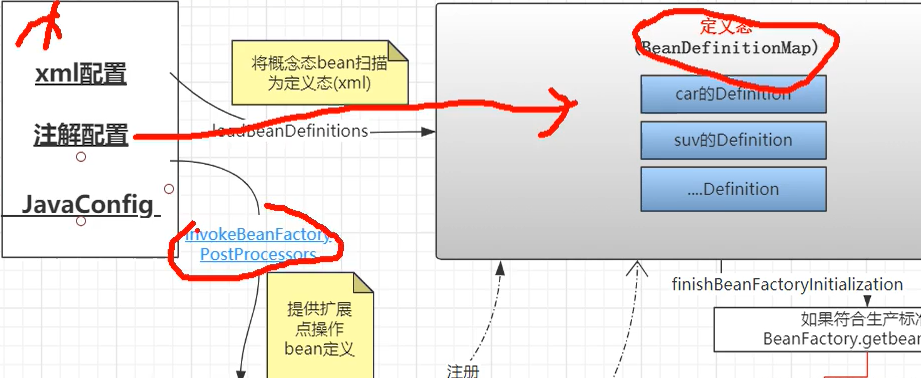This screenshot has height=378, width=921.
Task: Click connection point circle below JavaConfig
Action: point(81,221)
